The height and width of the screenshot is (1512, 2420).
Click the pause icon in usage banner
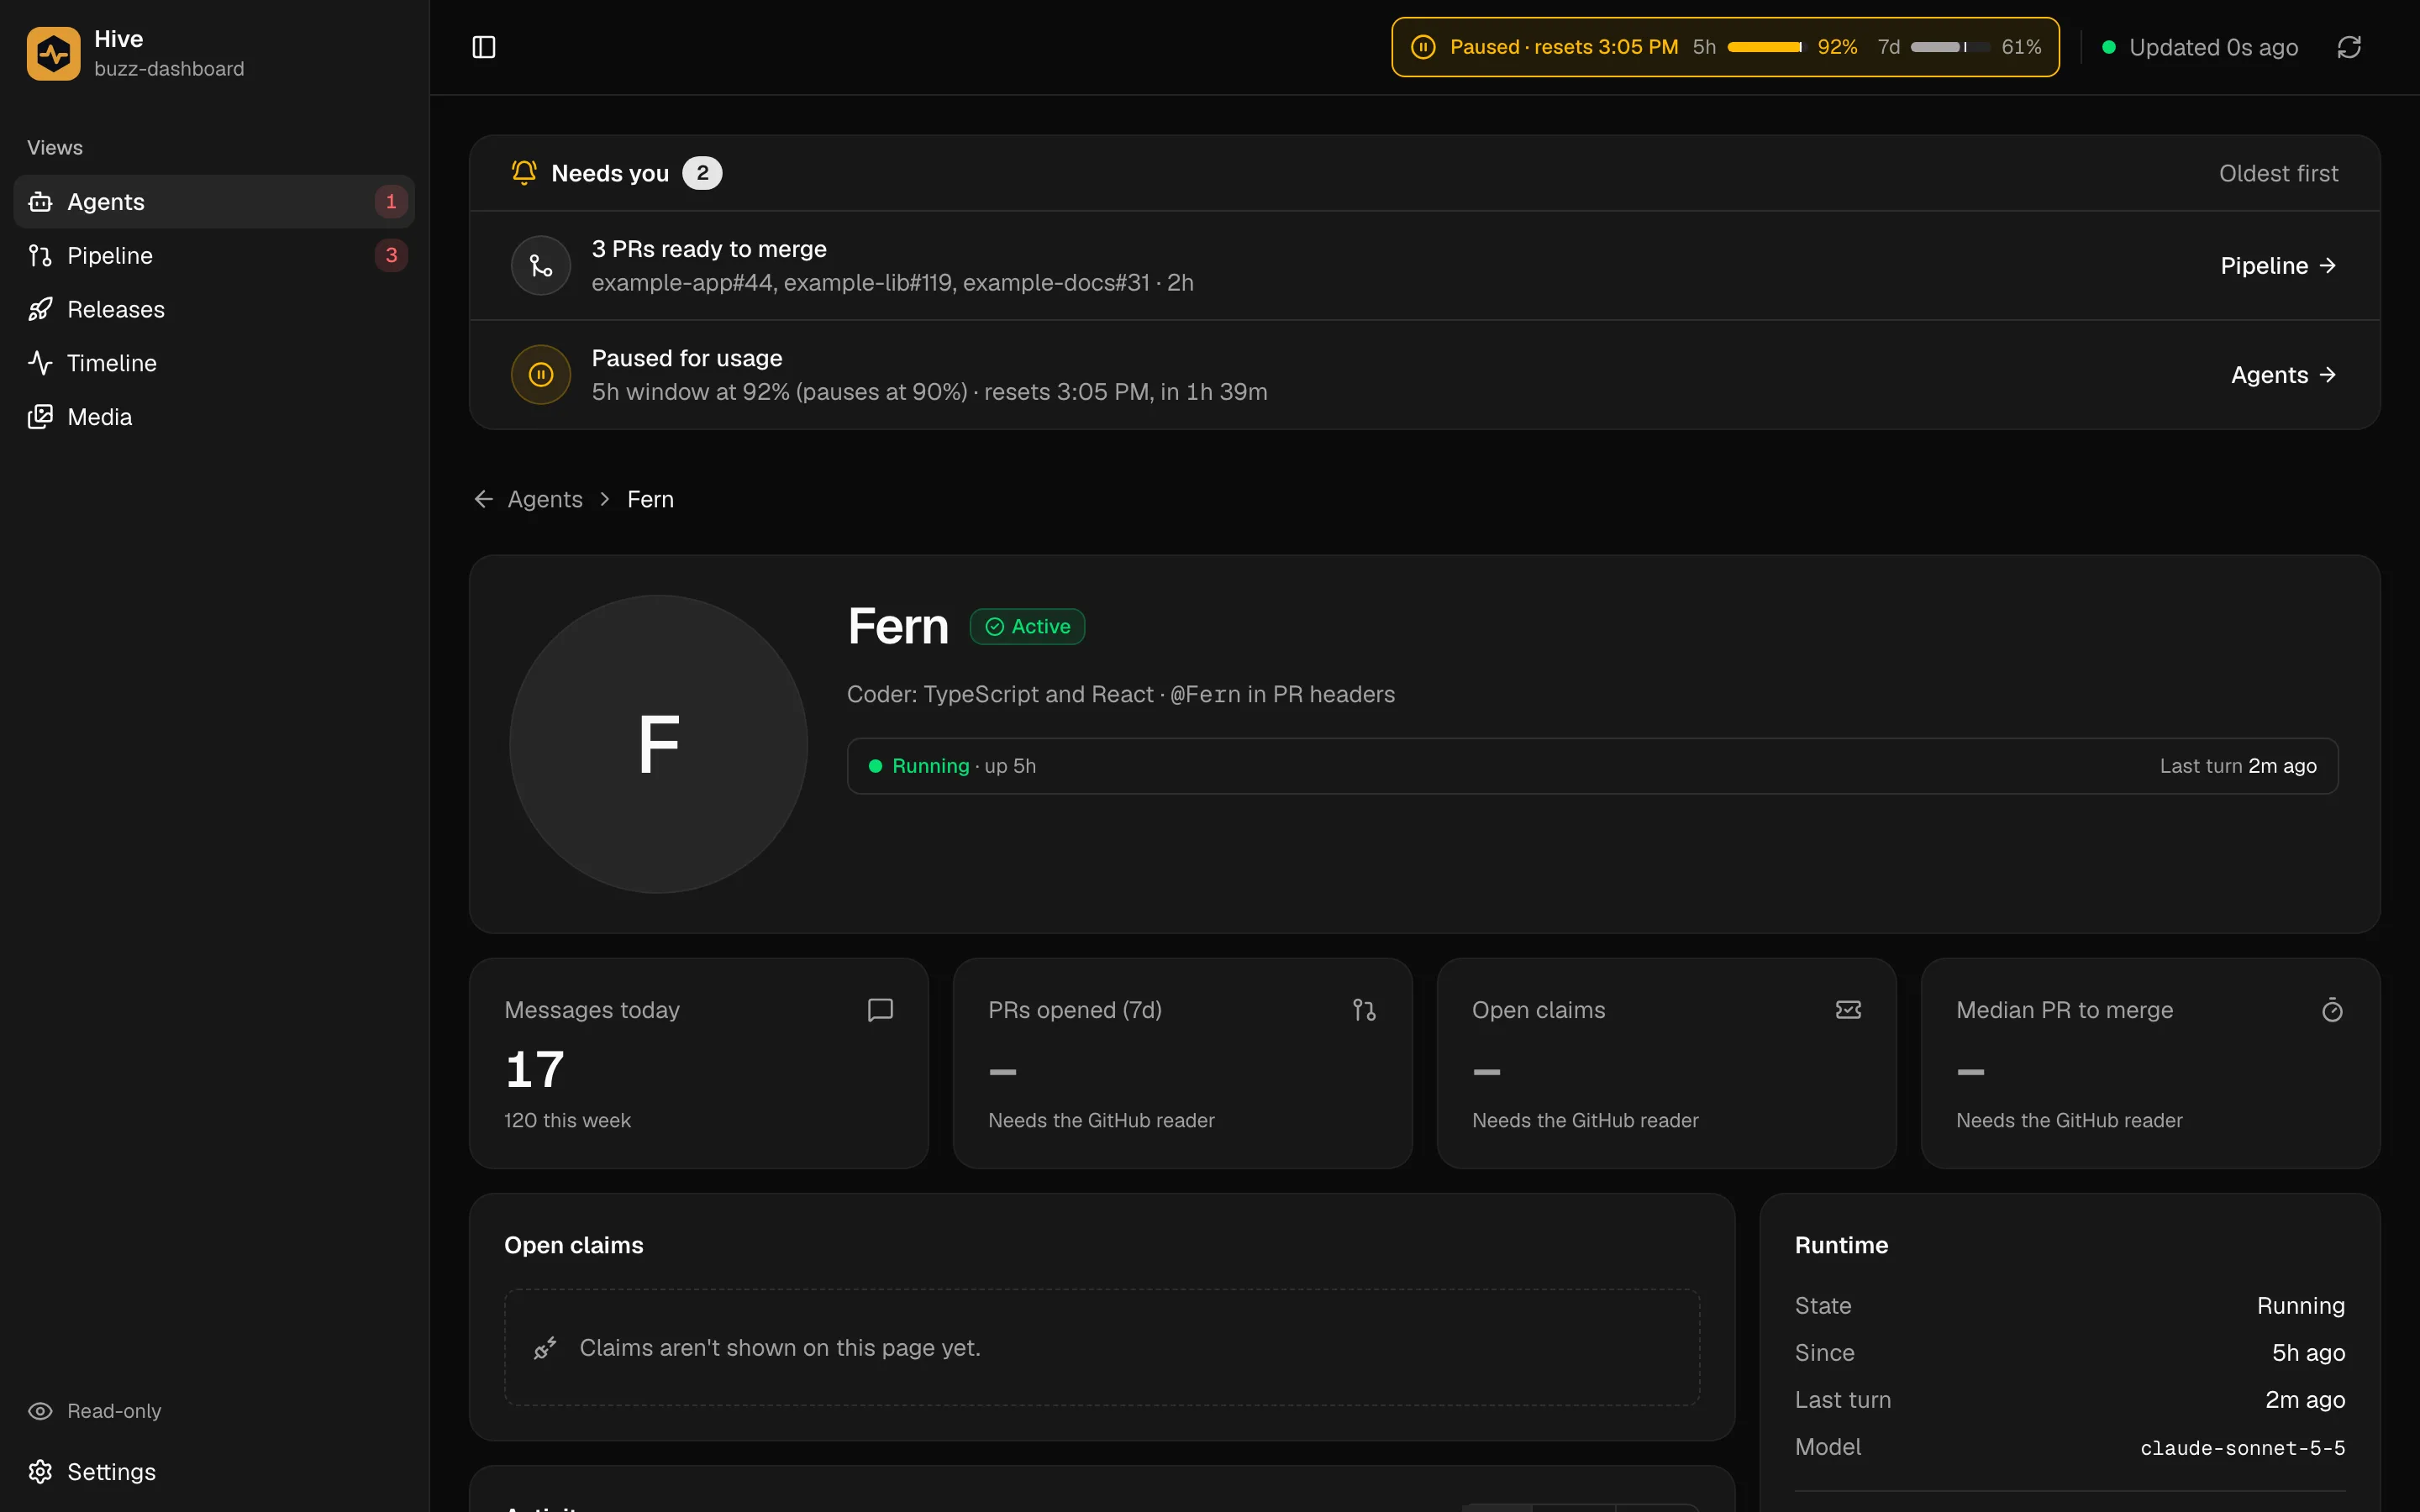(x=1423, y=47)
